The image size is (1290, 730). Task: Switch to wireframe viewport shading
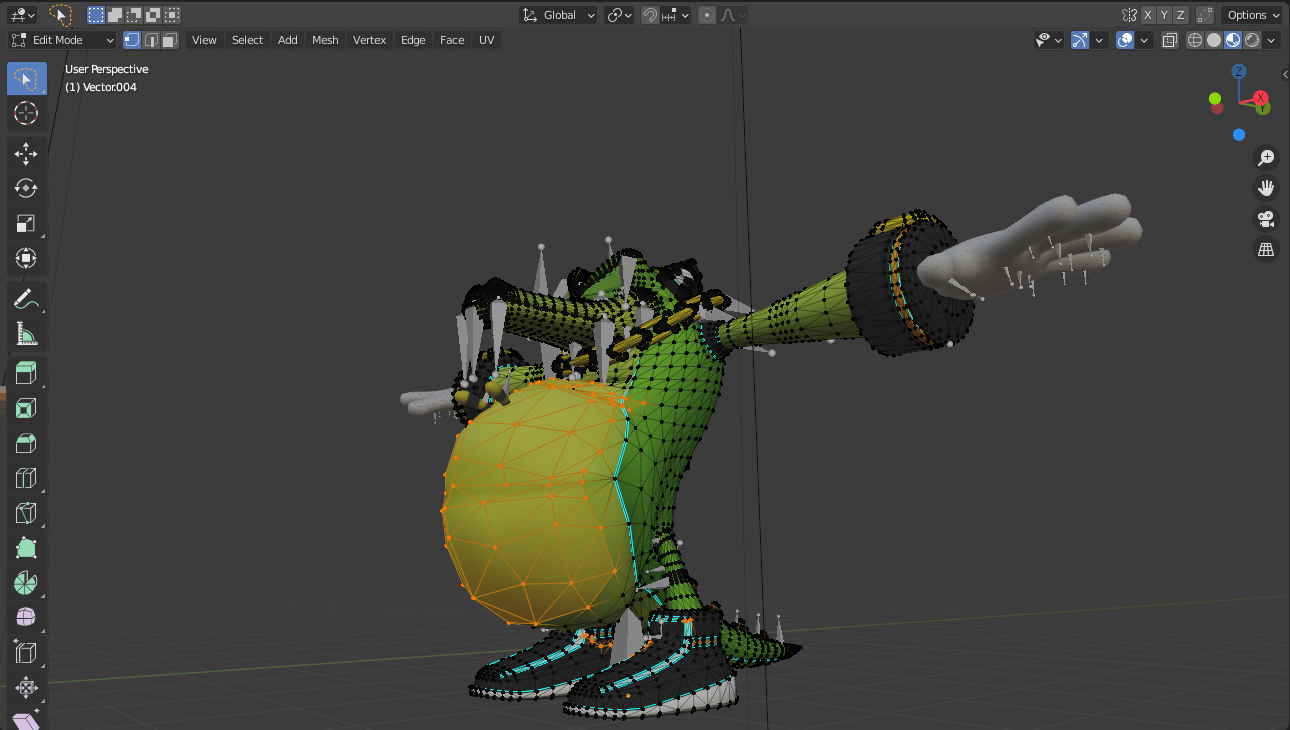(x=1195, y=40)
